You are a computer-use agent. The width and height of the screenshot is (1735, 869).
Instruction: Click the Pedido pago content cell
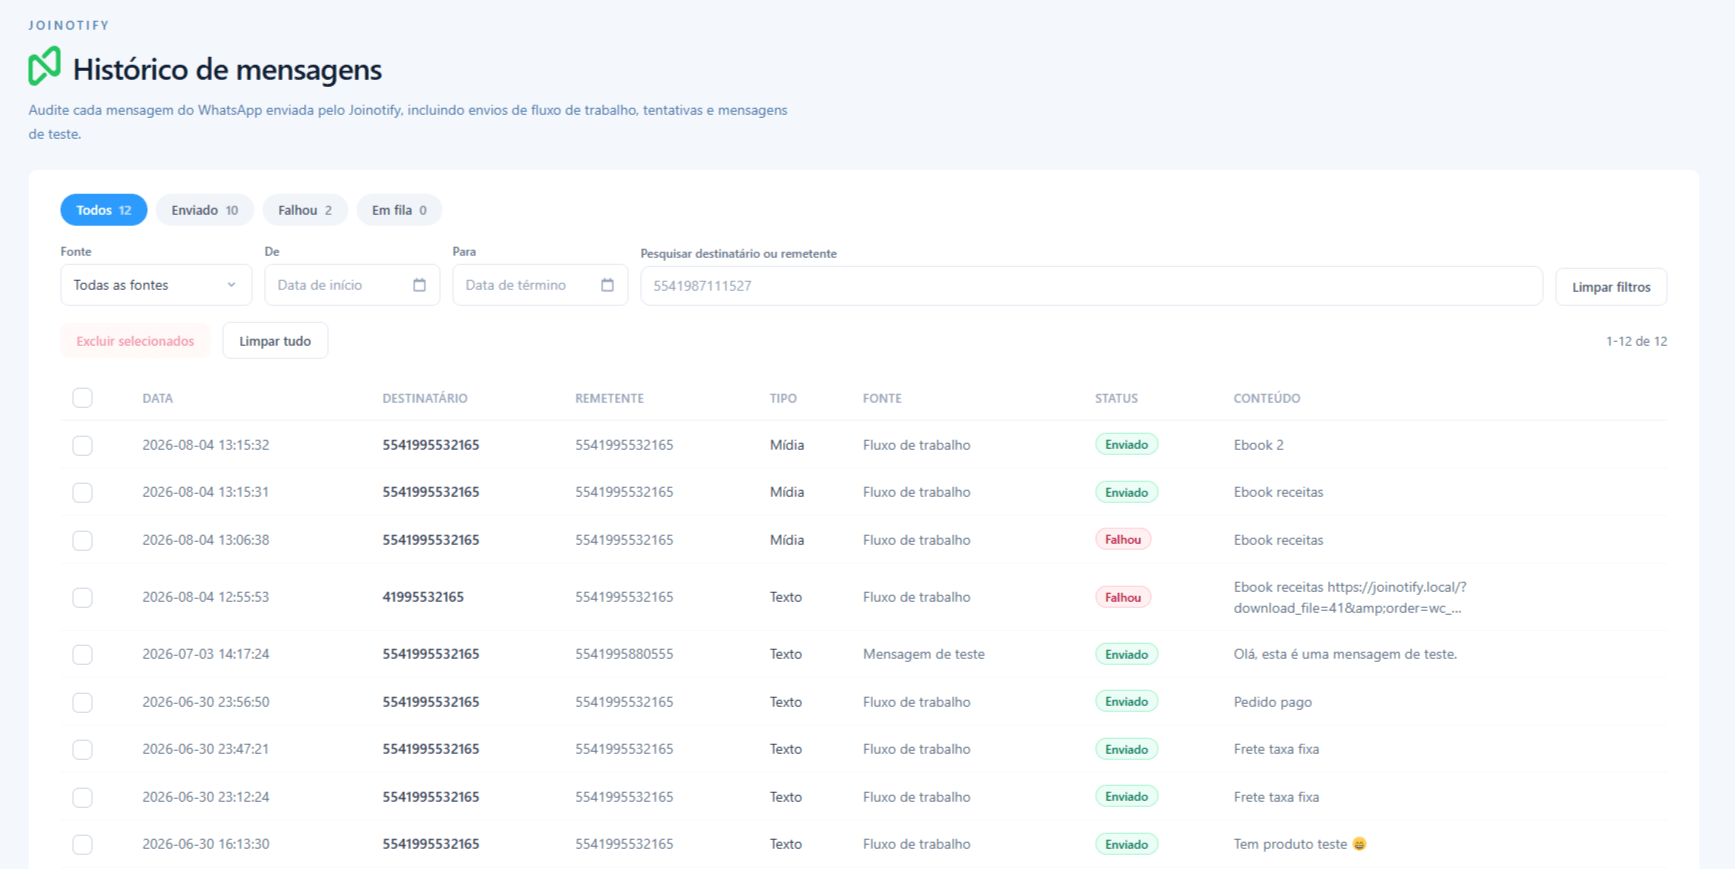click(x=1273, y=702)
